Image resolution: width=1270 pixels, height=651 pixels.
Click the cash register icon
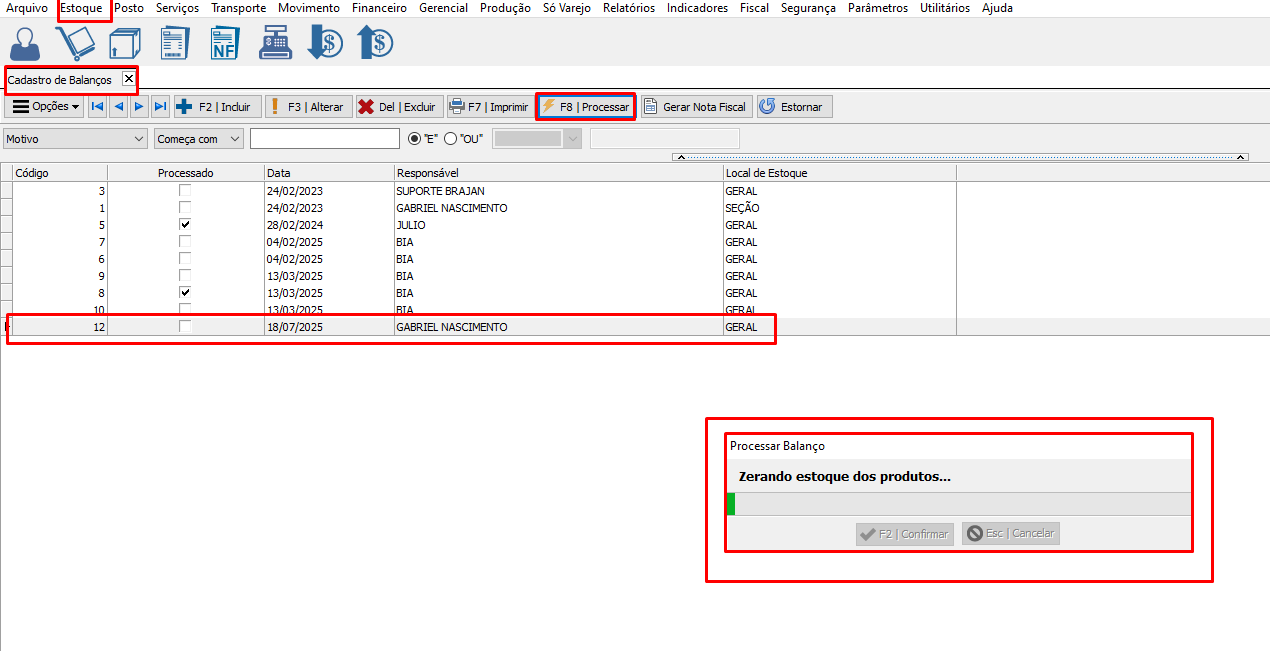[275, 44]
